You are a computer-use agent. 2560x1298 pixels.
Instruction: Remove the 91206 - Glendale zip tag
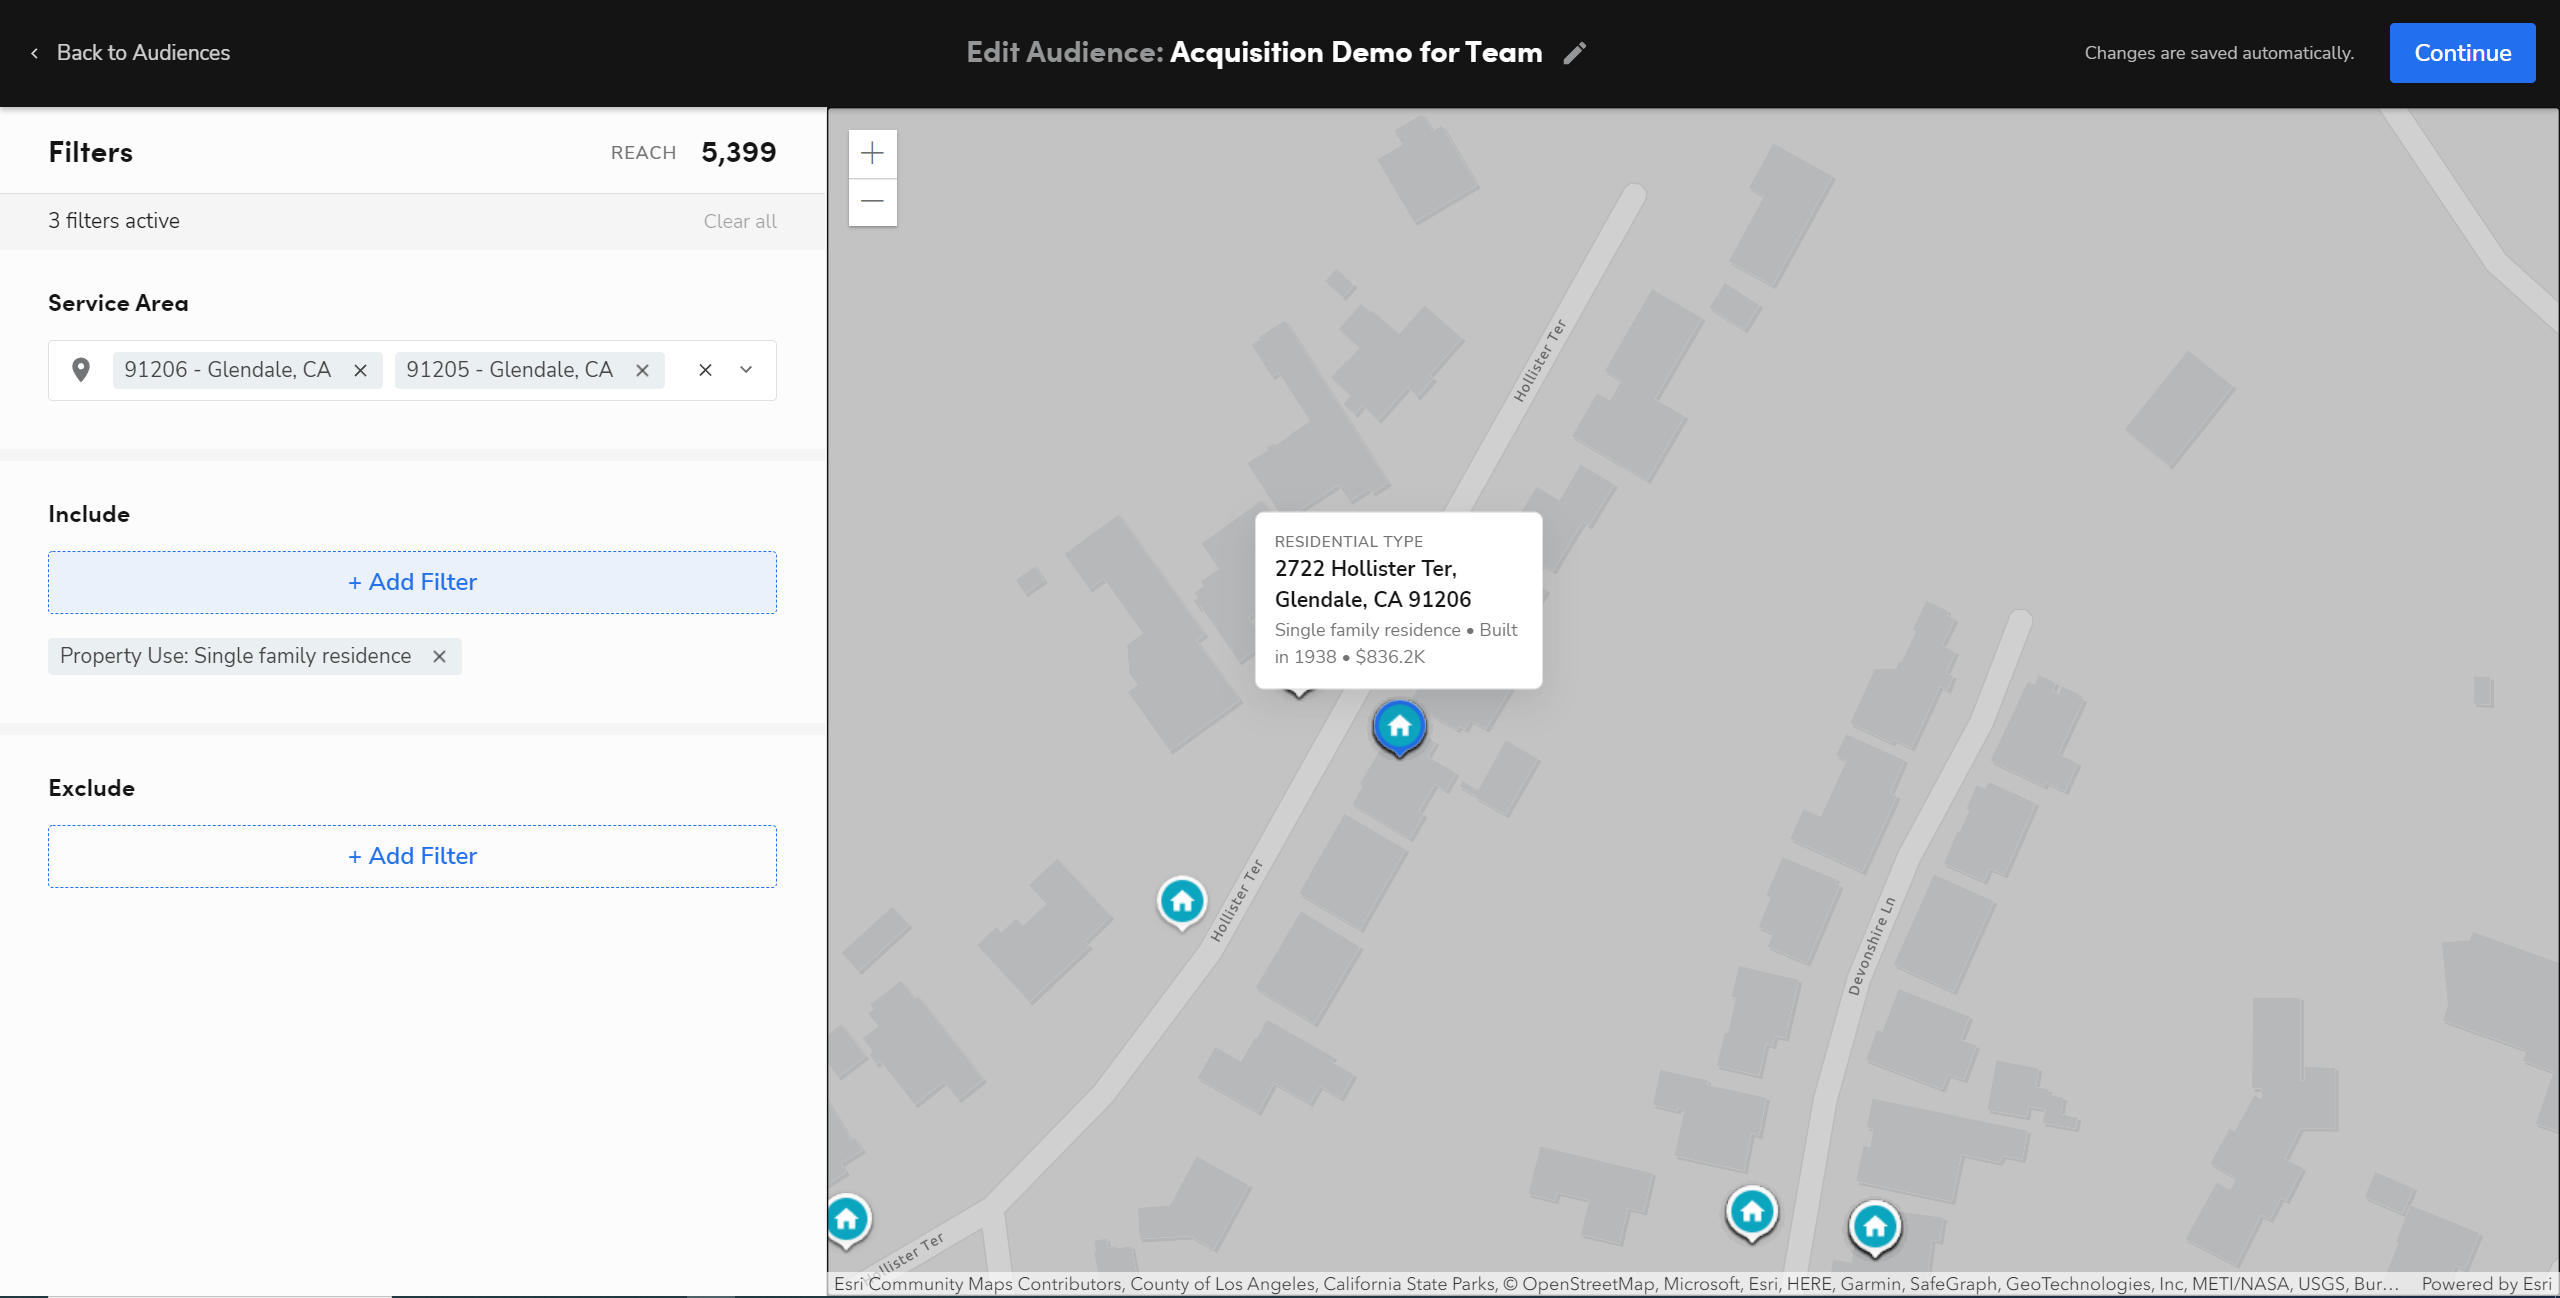(360, 370)
